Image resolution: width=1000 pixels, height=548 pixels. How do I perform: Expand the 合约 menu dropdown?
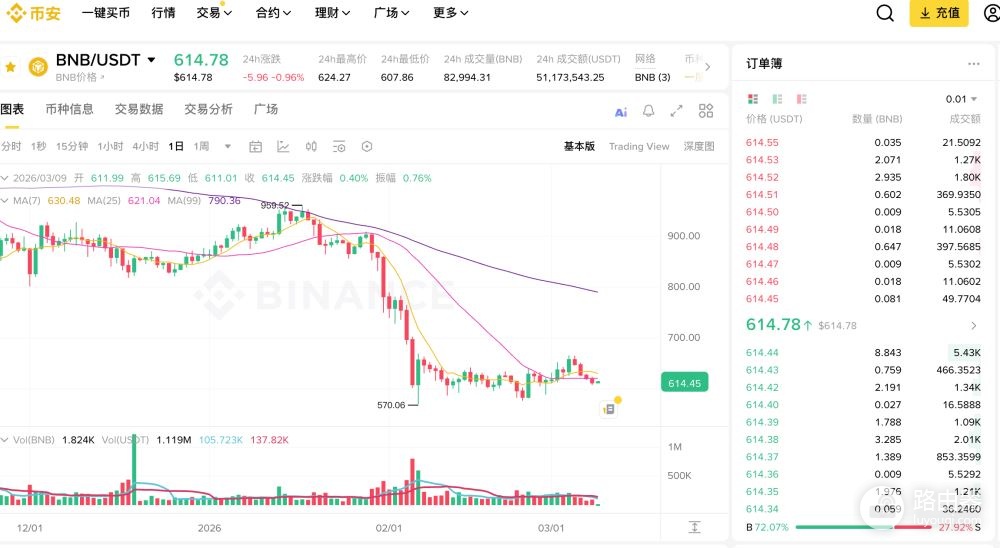[x=274, y=13]
